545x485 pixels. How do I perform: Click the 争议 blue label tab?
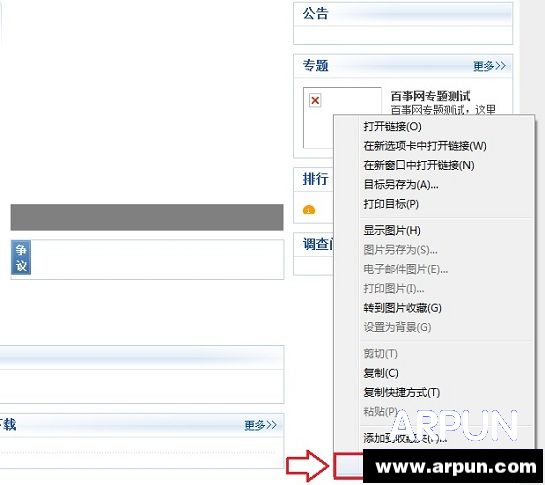[21, 258]
